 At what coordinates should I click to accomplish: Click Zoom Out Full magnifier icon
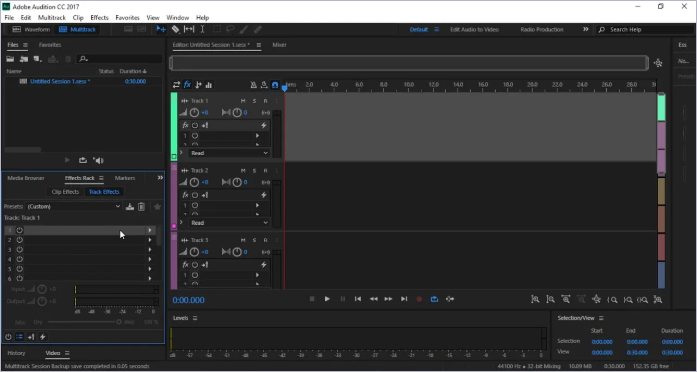(597, 300)
